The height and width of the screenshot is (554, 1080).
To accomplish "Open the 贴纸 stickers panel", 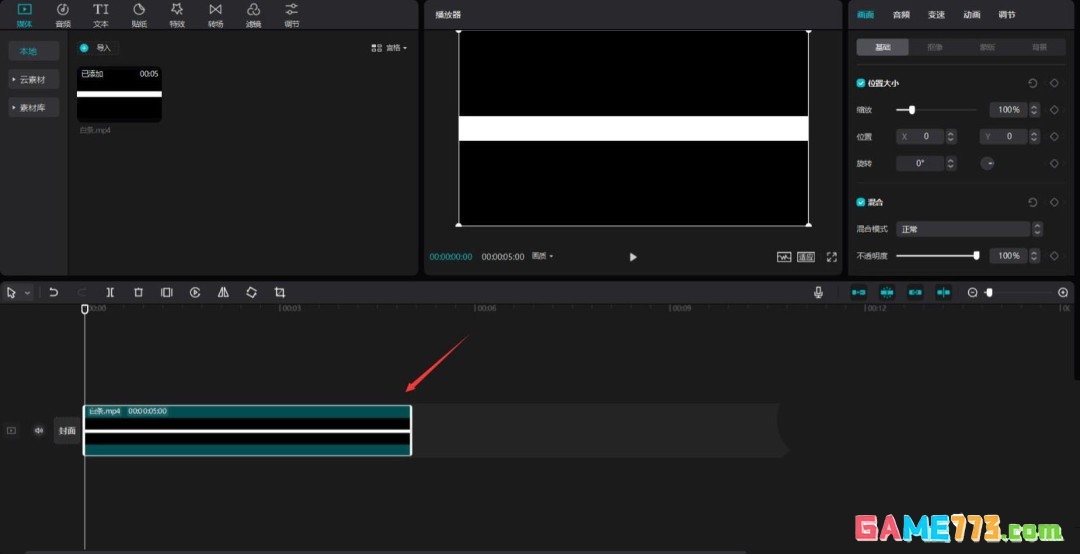I will click(139, 14).
